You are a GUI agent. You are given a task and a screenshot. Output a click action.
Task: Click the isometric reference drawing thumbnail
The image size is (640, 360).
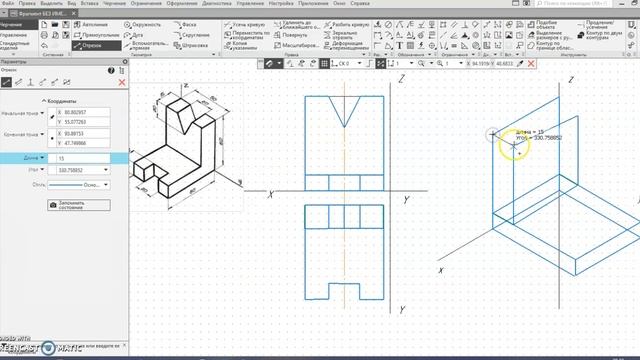click(x=186, y=146)
